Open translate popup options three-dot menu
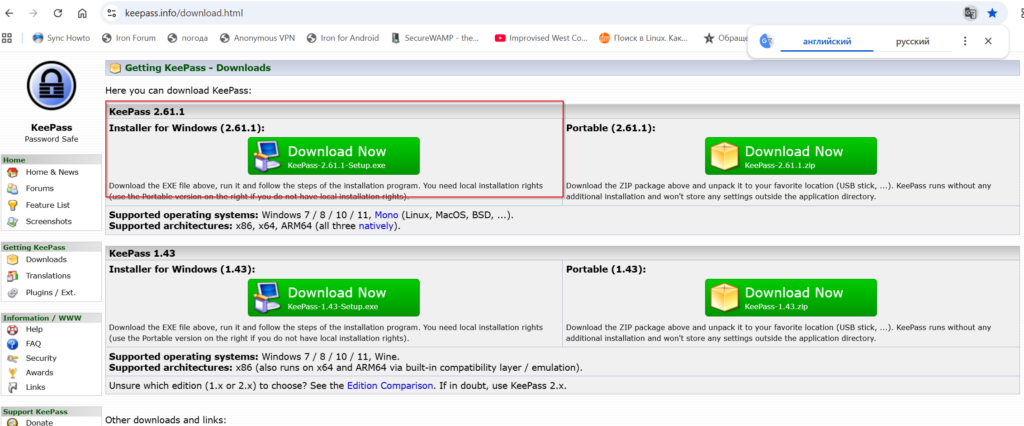This screenshot has width=1024, height=426. 965,41
